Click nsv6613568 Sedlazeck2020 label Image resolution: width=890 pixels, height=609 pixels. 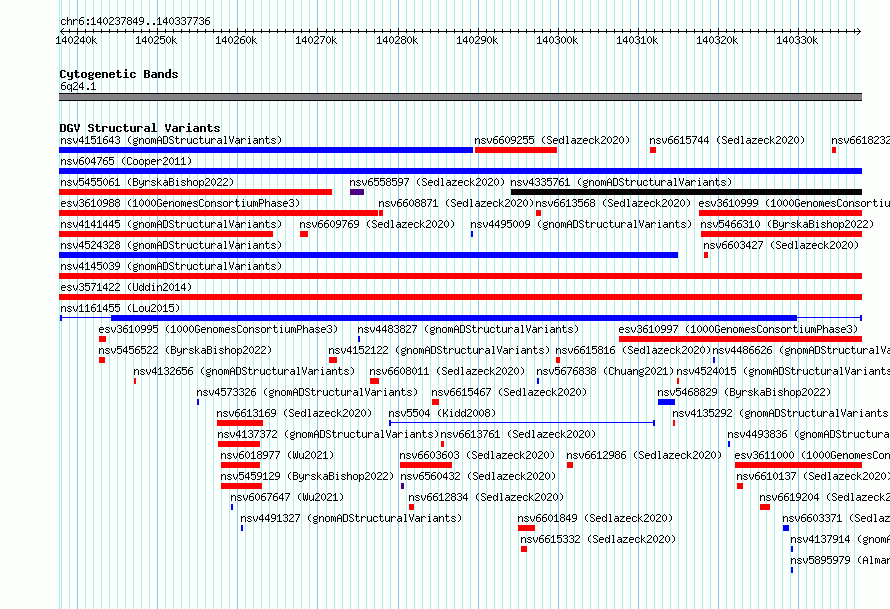pos(613,203)
